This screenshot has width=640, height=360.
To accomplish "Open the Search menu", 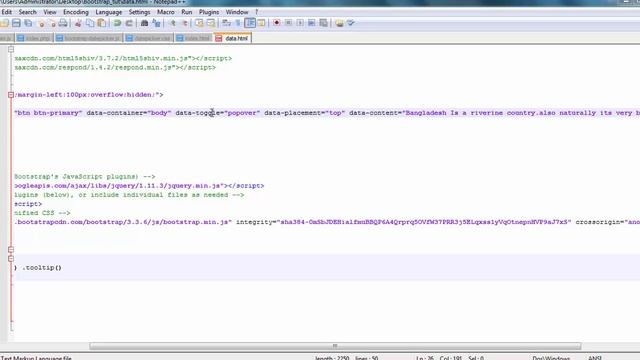I will (27, 12).
